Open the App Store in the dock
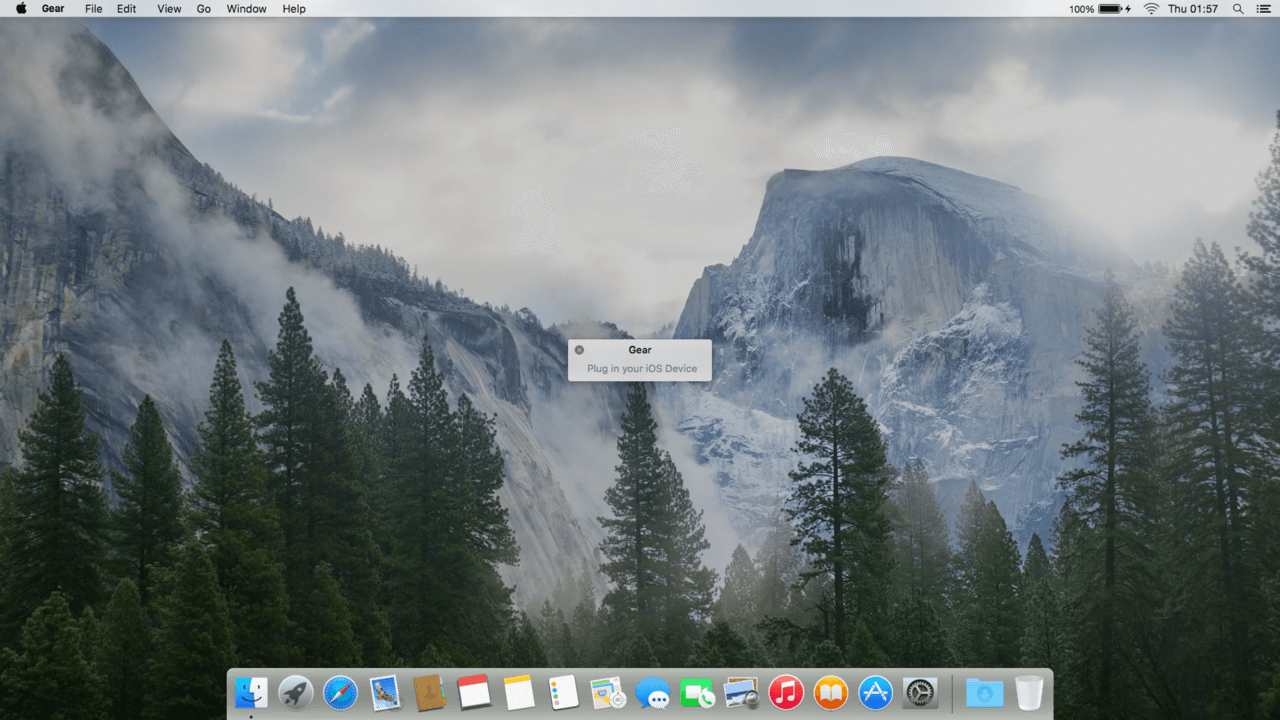Screen dimensions: 1280x720 [876, 692]
